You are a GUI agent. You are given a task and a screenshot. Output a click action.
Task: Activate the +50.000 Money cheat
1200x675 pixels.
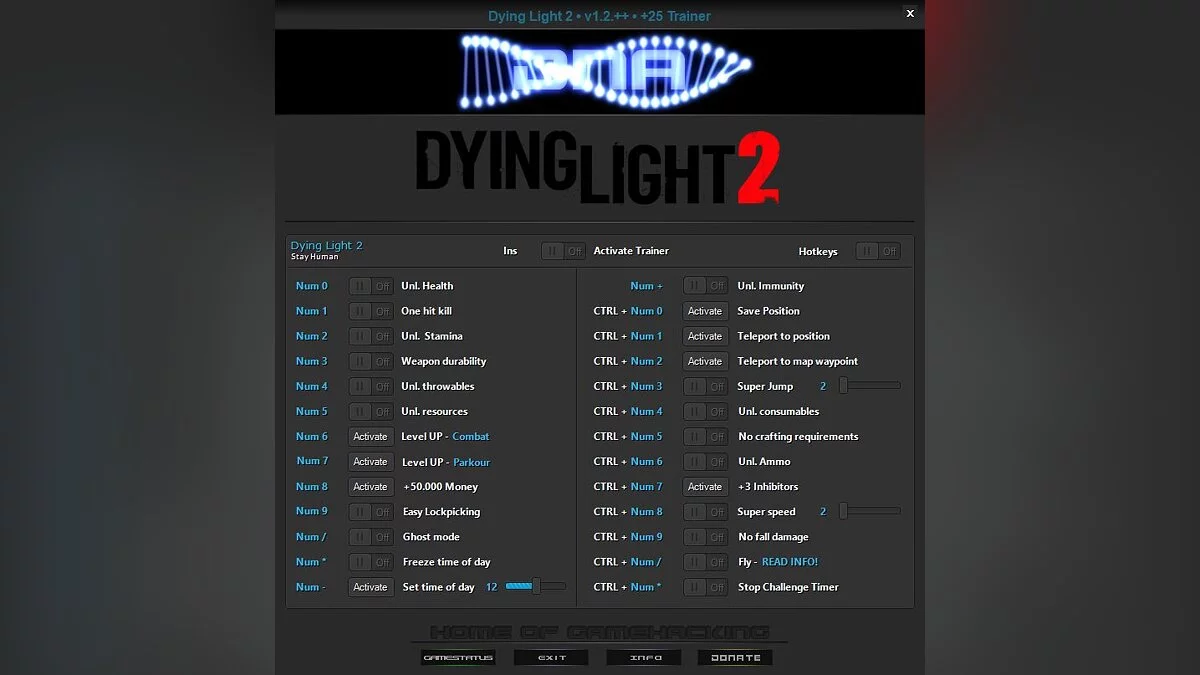(370, 486)
